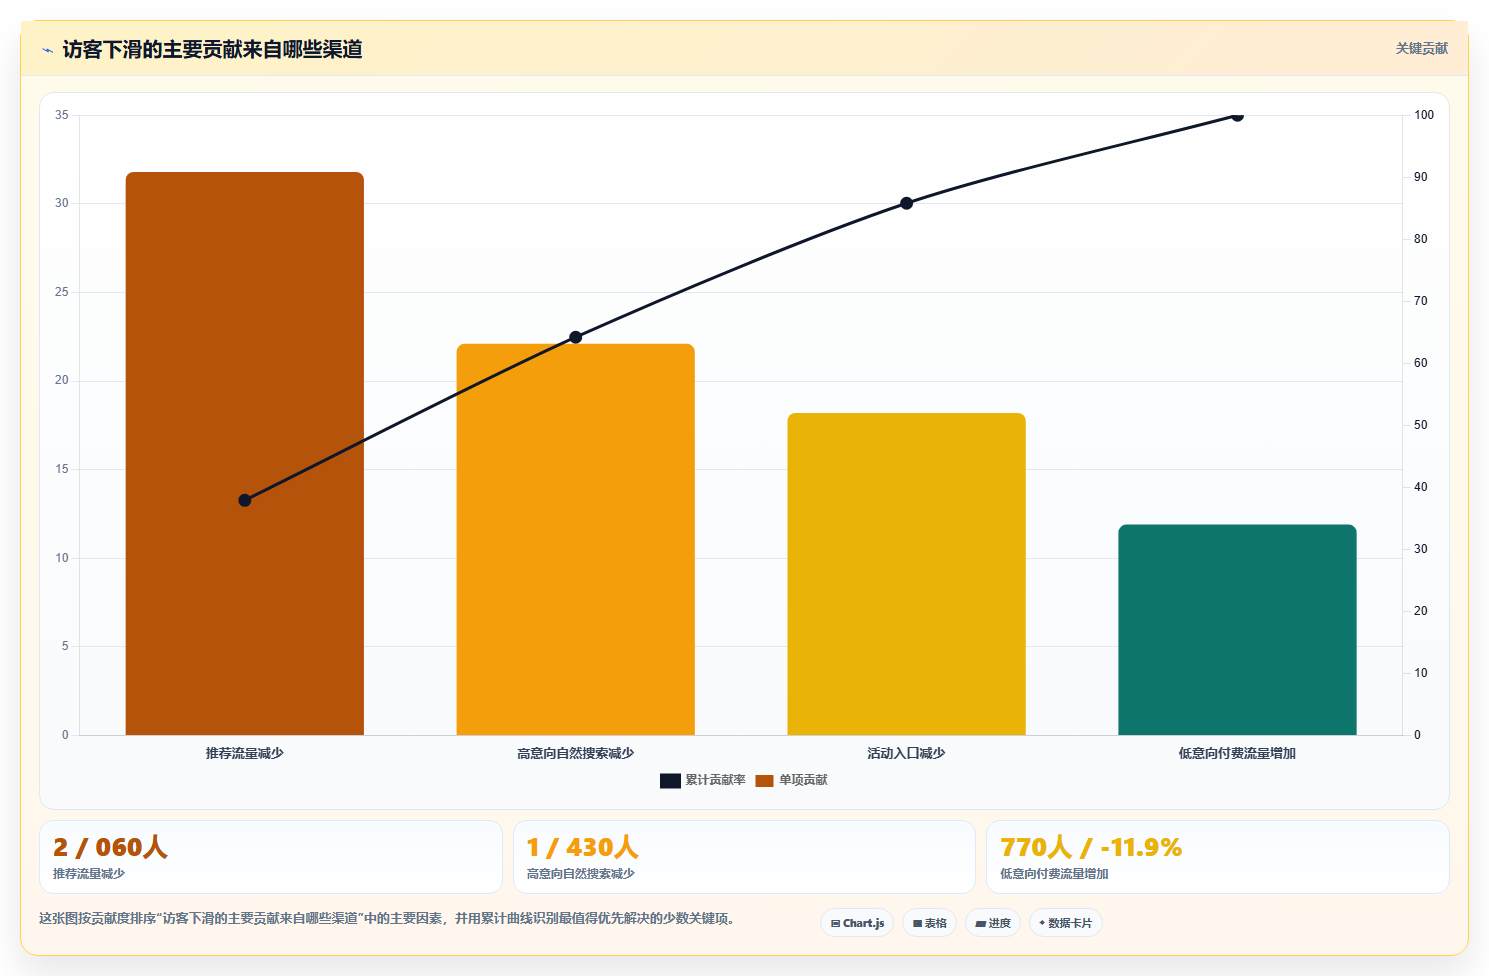Click the 770人 / -11.9% metric card
The width and height of the screenshot is (1489, 976).
click(x=1217, y=857)
